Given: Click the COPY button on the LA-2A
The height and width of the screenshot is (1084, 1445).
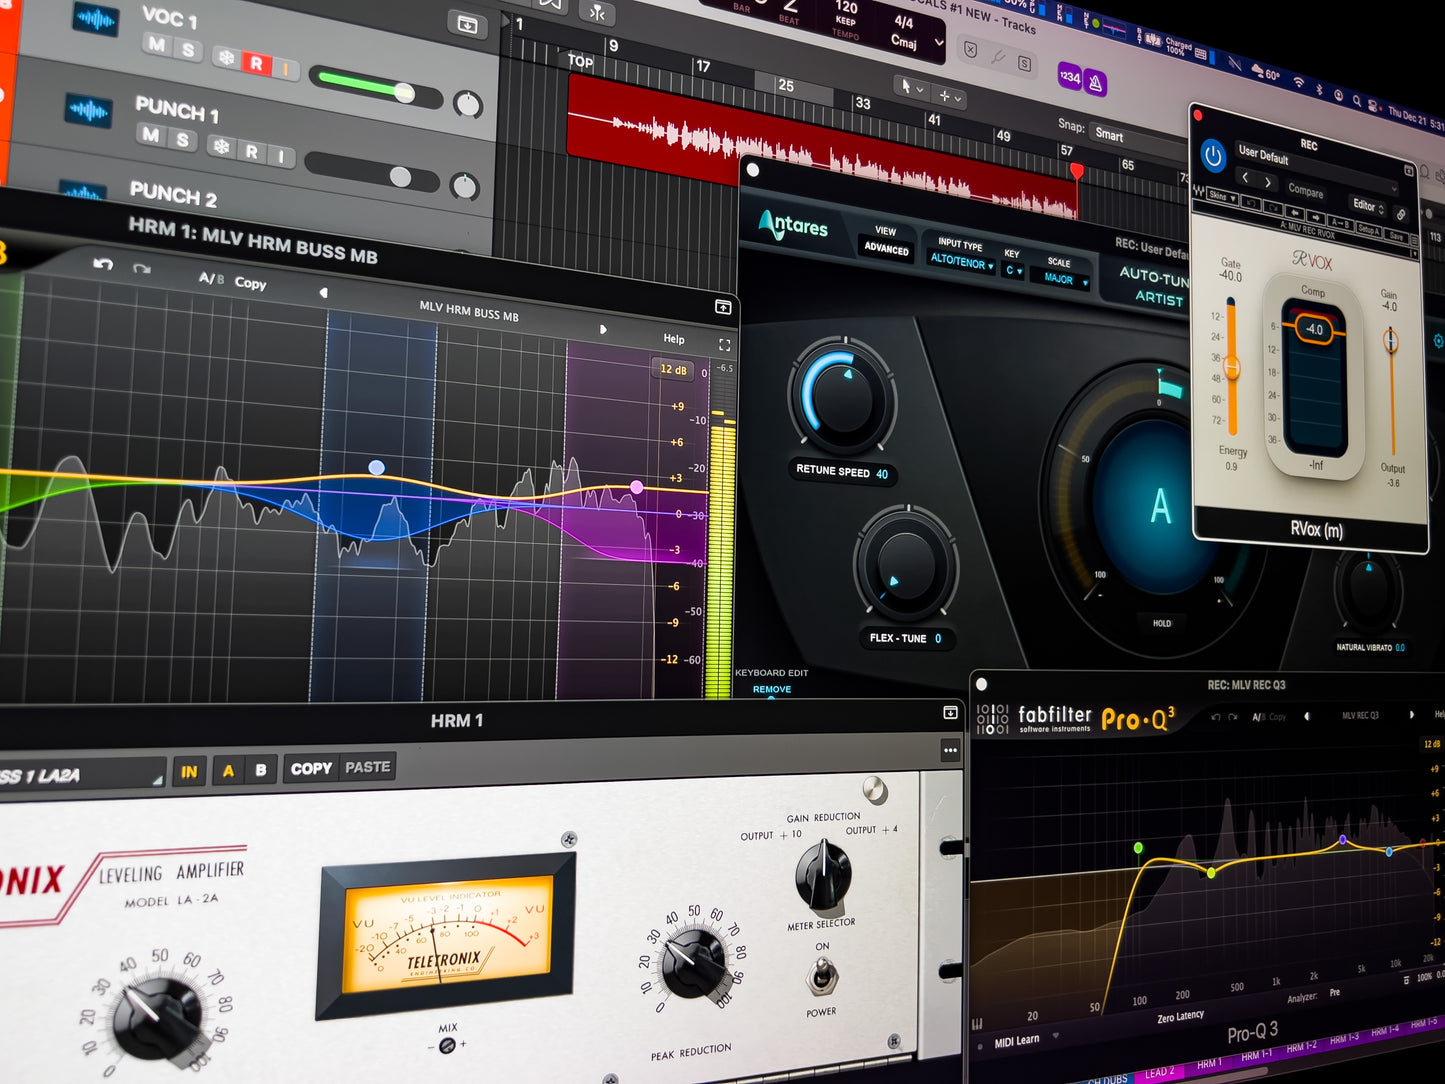Looking at the screenshot, I should 311,768.
